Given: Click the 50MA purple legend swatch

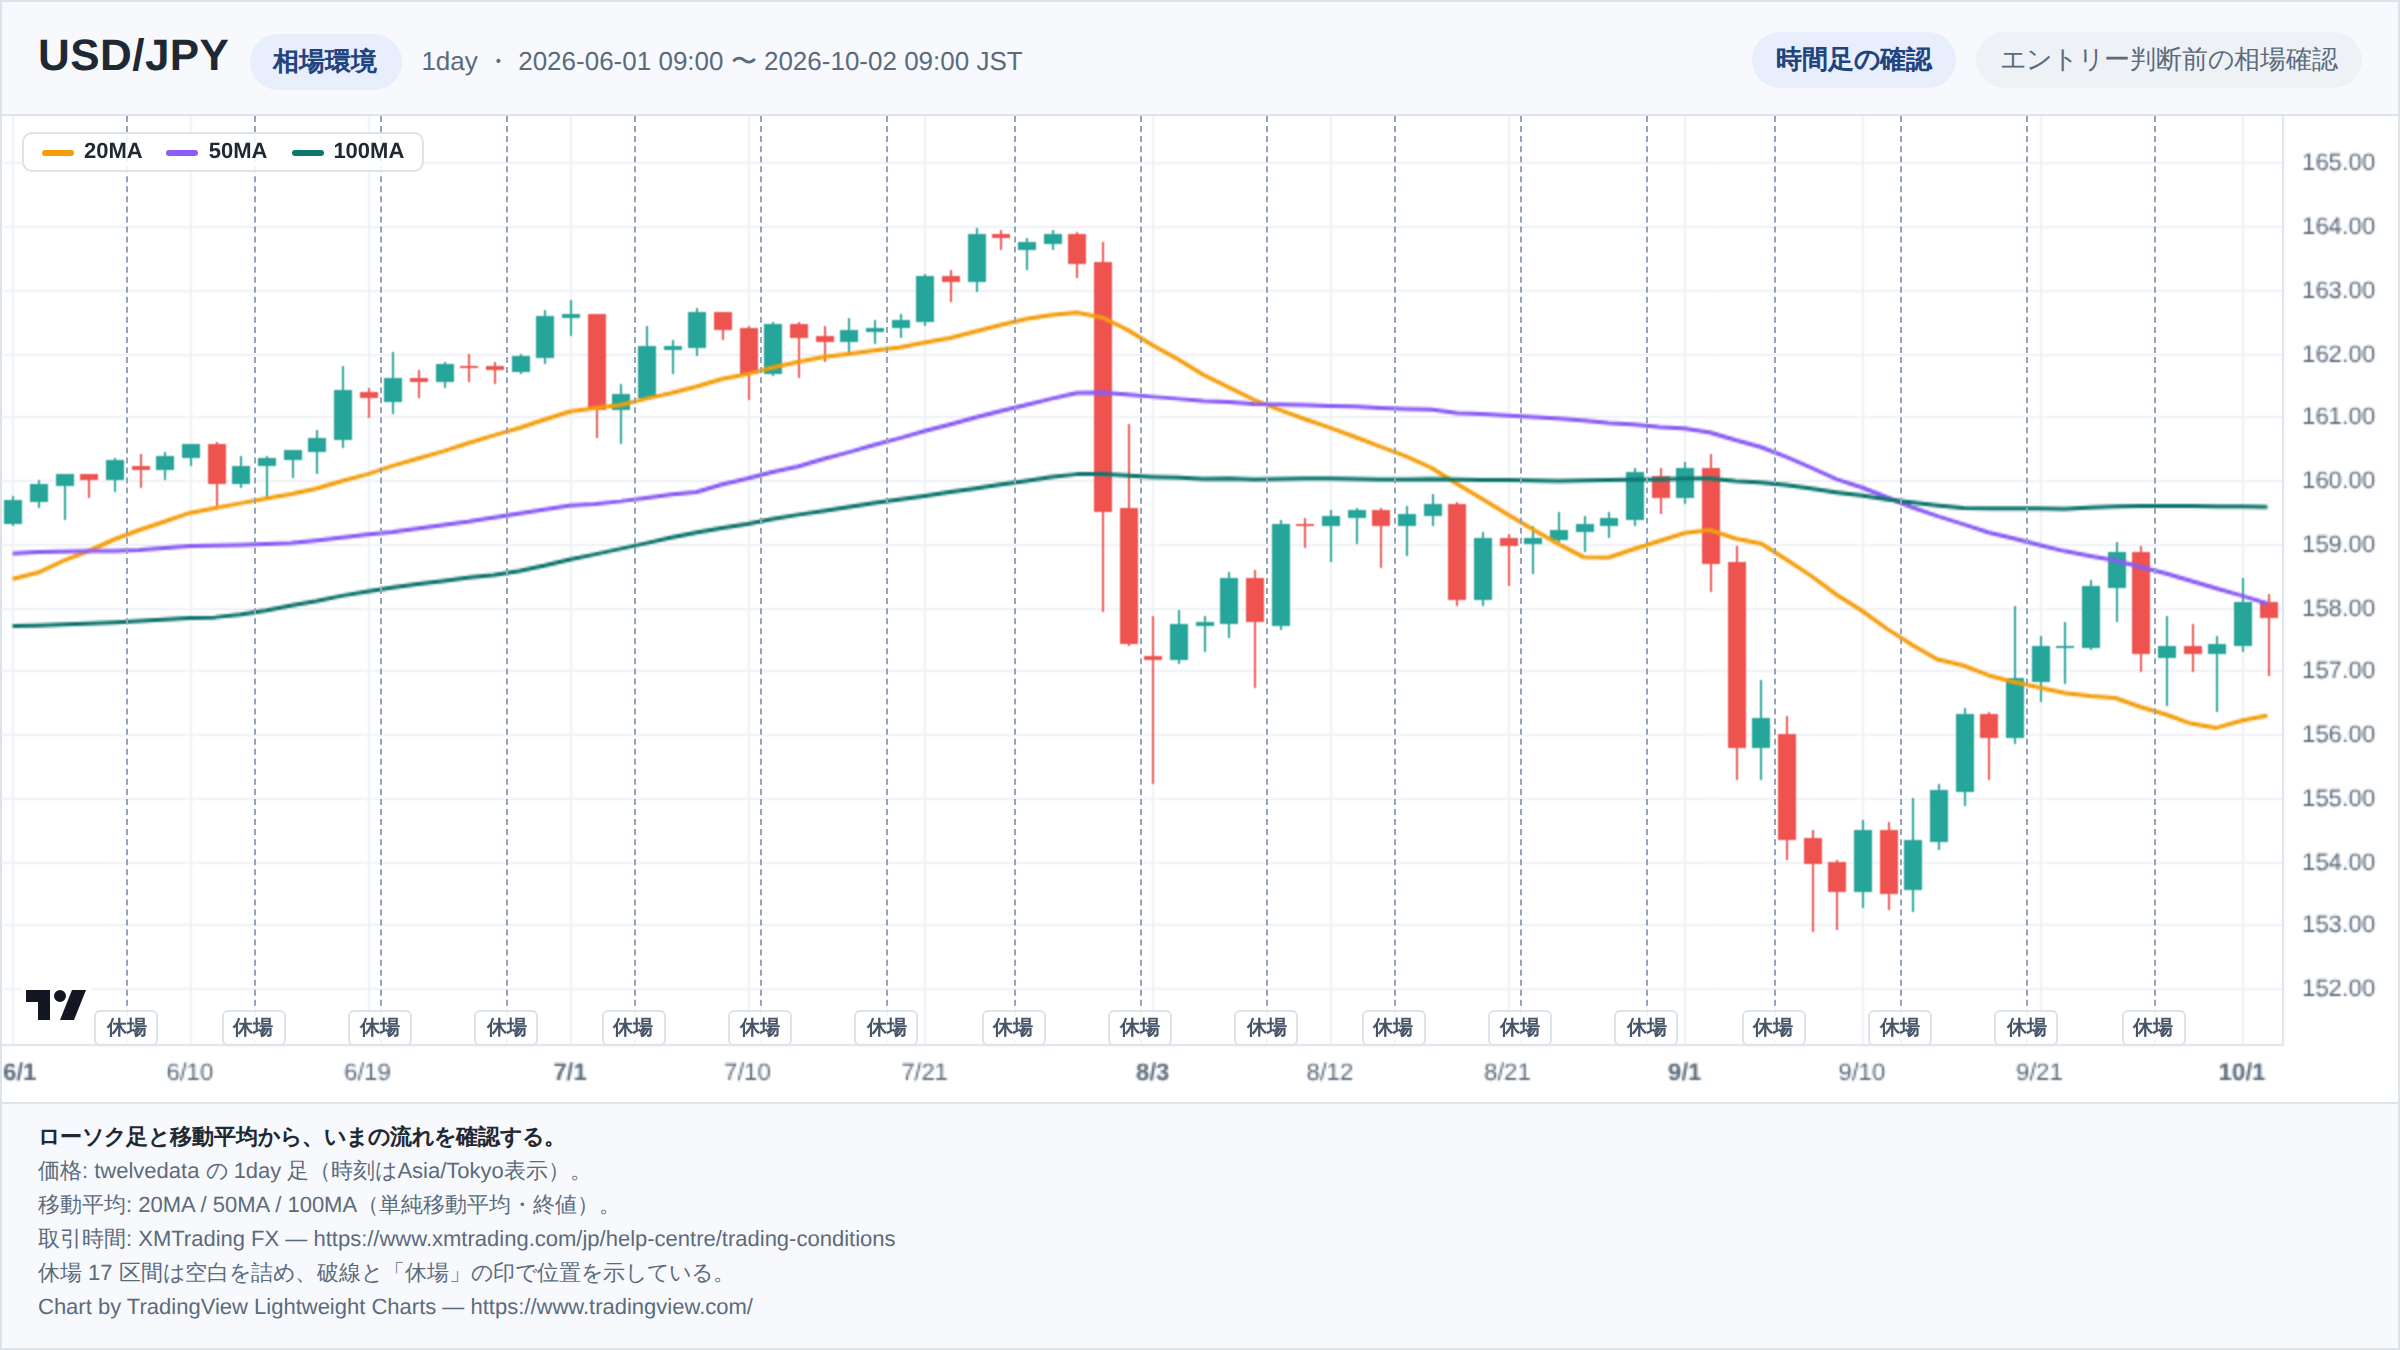Looking at the screenshot, I should (x=182, y=152).
